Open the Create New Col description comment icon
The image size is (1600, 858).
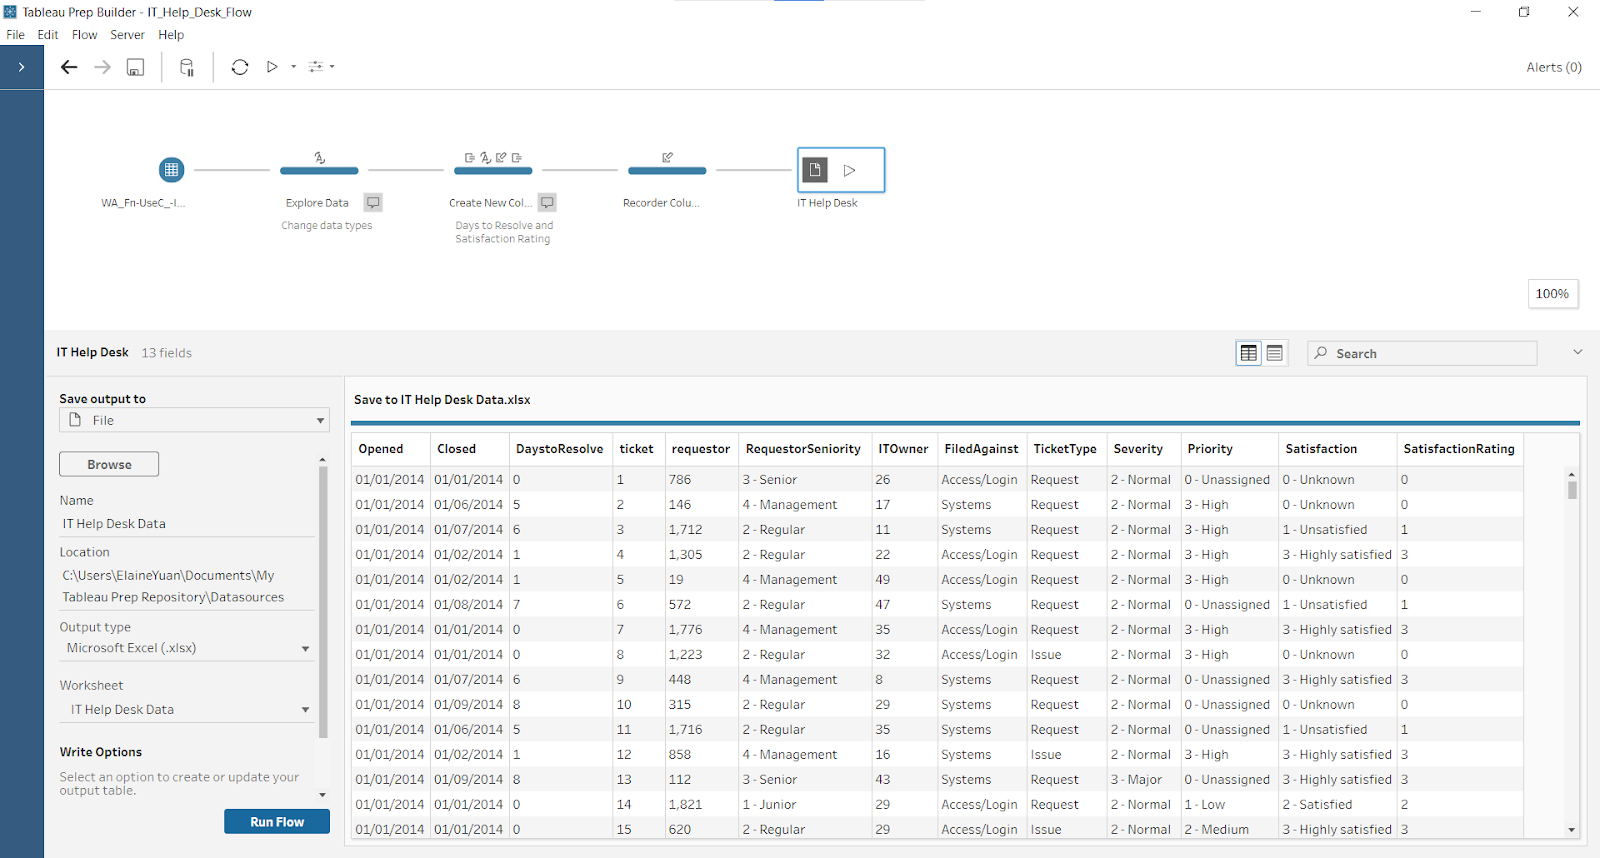(547, 202)
